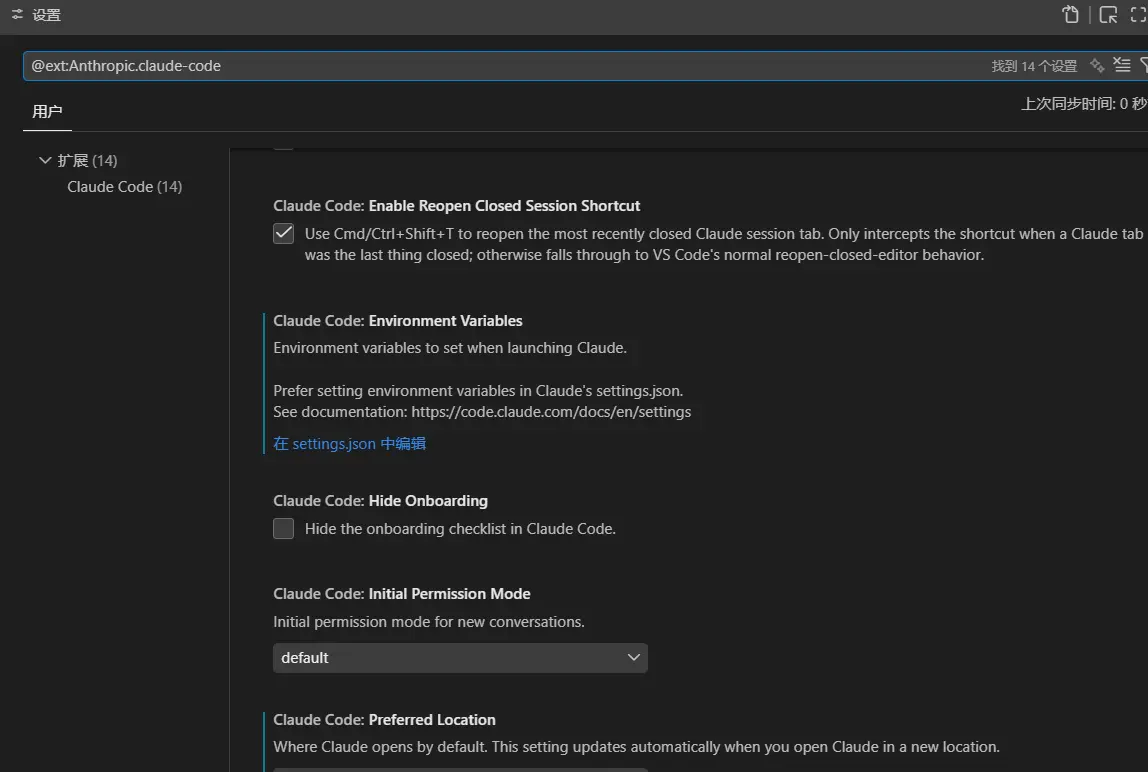Select the 设置 editor tab title

[x=47, y=15]
